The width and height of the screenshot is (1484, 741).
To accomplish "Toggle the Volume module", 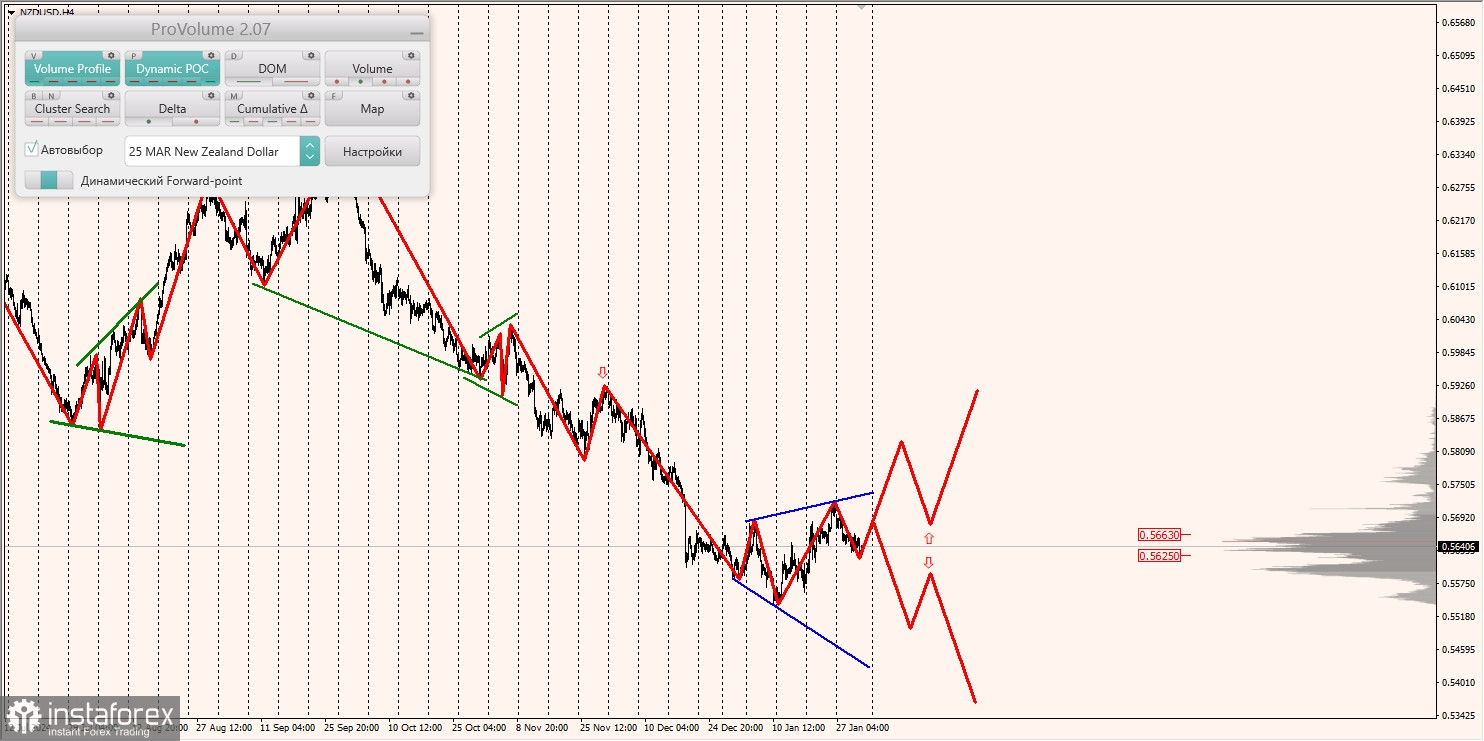I will coord(372,69).
